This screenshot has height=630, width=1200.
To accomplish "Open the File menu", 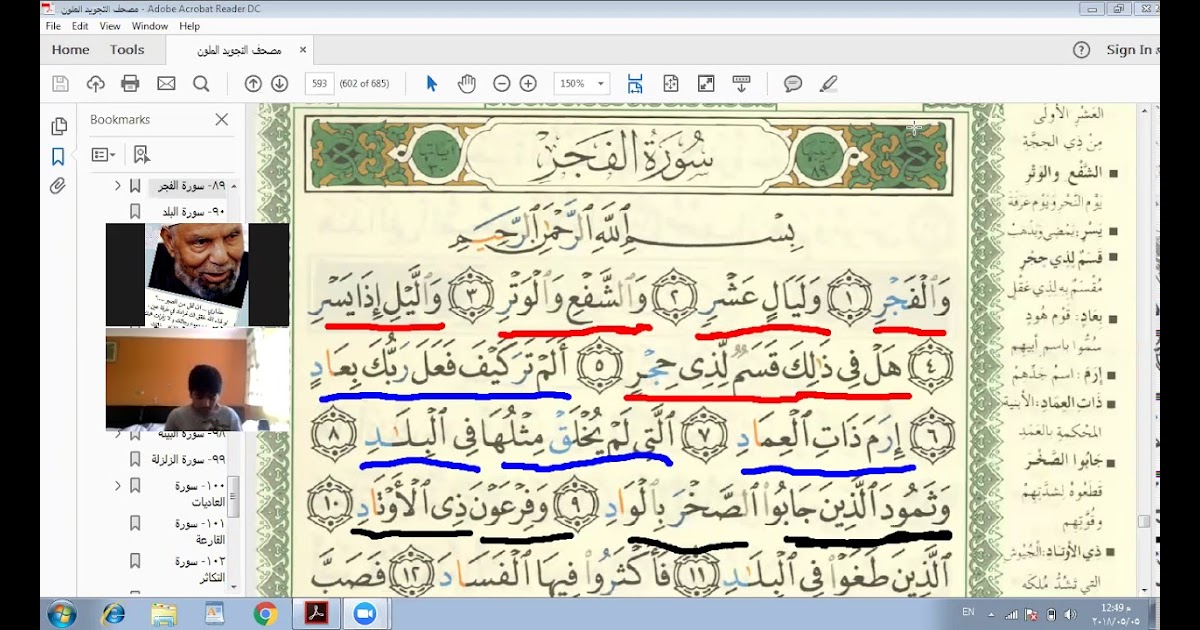I will tap(53, 26).
